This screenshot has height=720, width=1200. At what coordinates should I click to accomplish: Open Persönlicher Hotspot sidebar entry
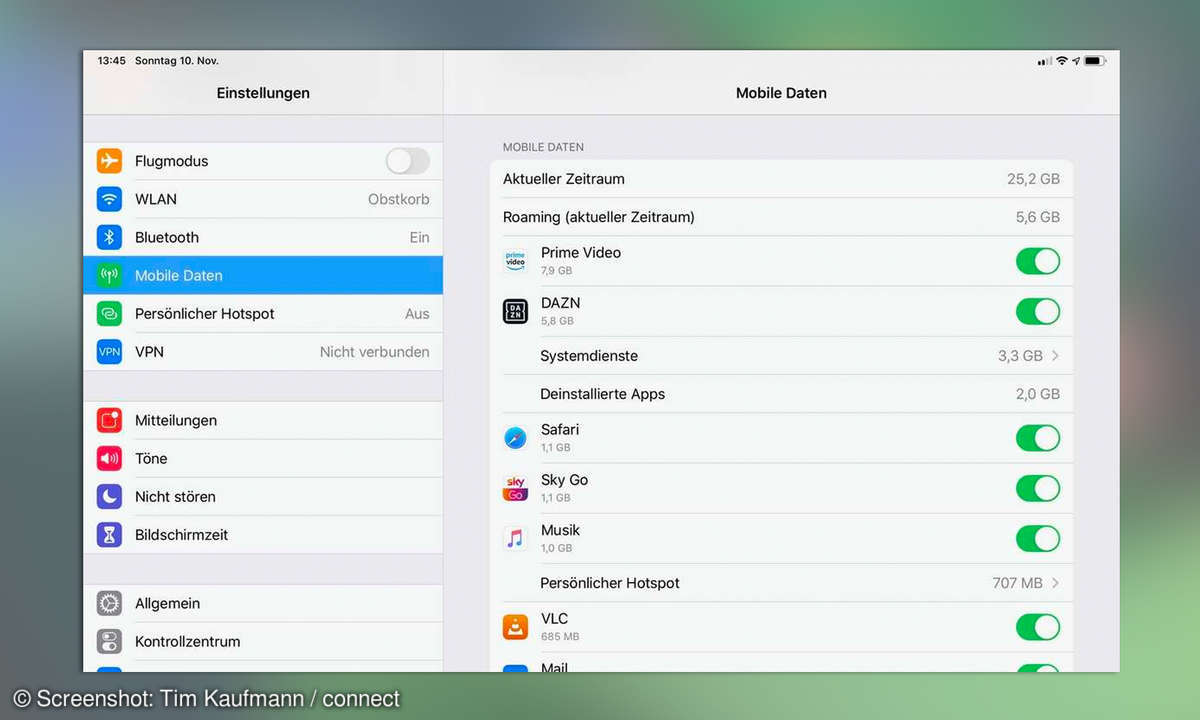point(263,313)
